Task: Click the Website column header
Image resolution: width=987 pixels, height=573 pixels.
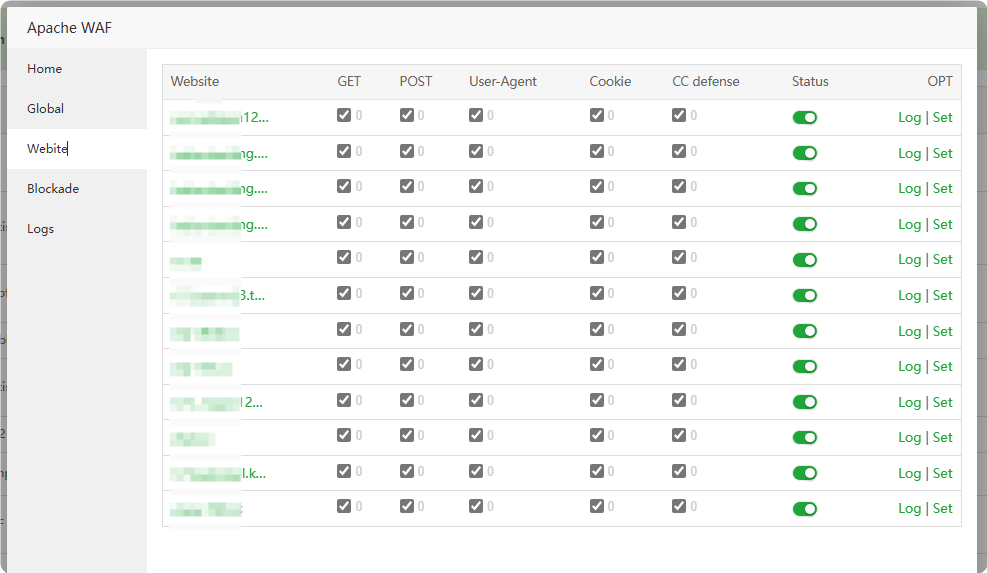Action: 195,81
